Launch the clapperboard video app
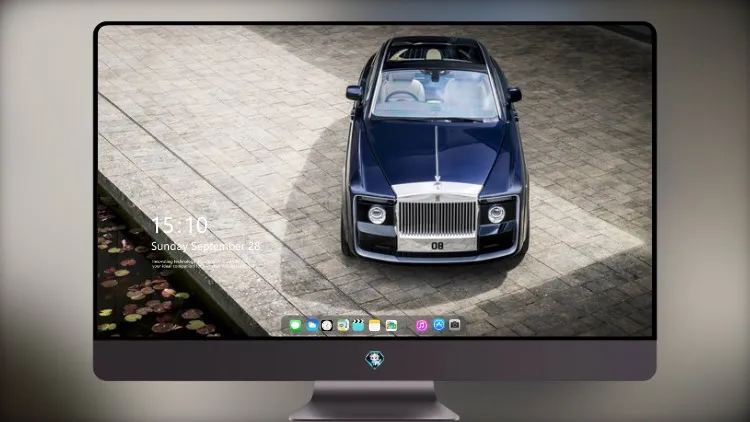Image resolution: width=750 pixels, height=422 pixels. point(358,325)
